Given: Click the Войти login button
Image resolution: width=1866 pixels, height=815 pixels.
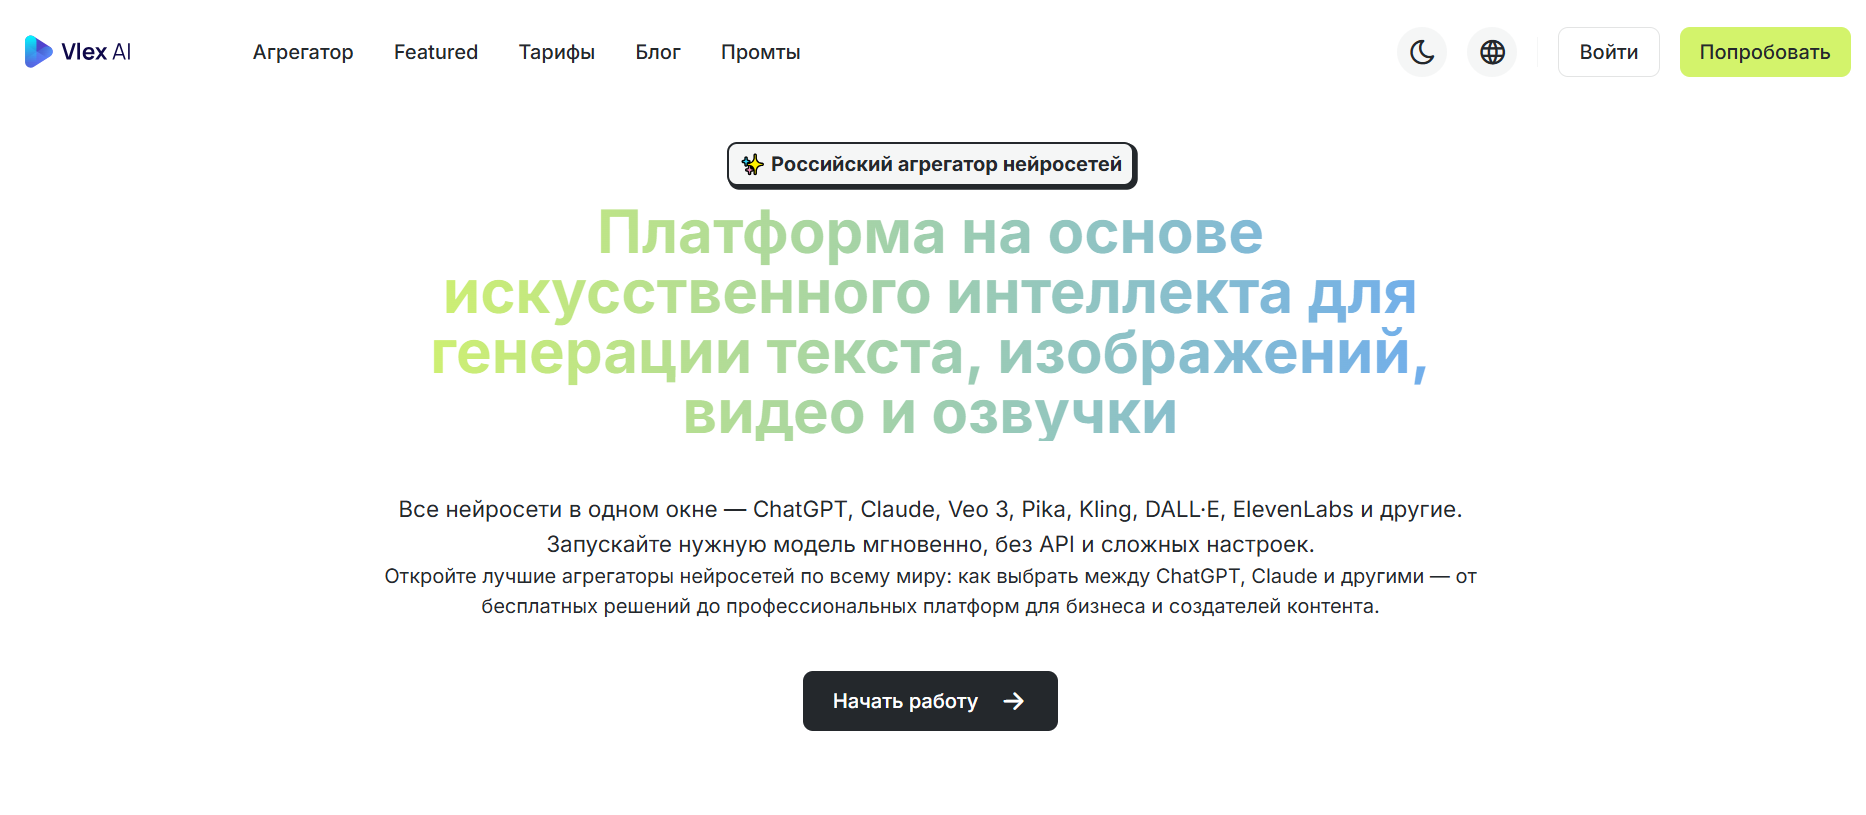Looking at the screenshot, I should tap(1608, 52).
